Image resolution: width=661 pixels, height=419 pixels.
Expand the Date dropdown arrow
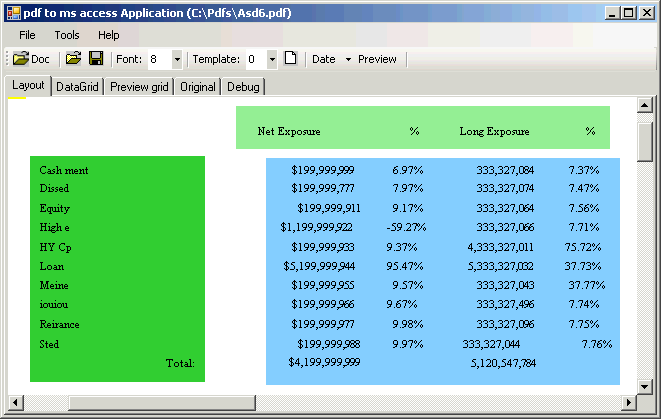(x=348, y=59)
